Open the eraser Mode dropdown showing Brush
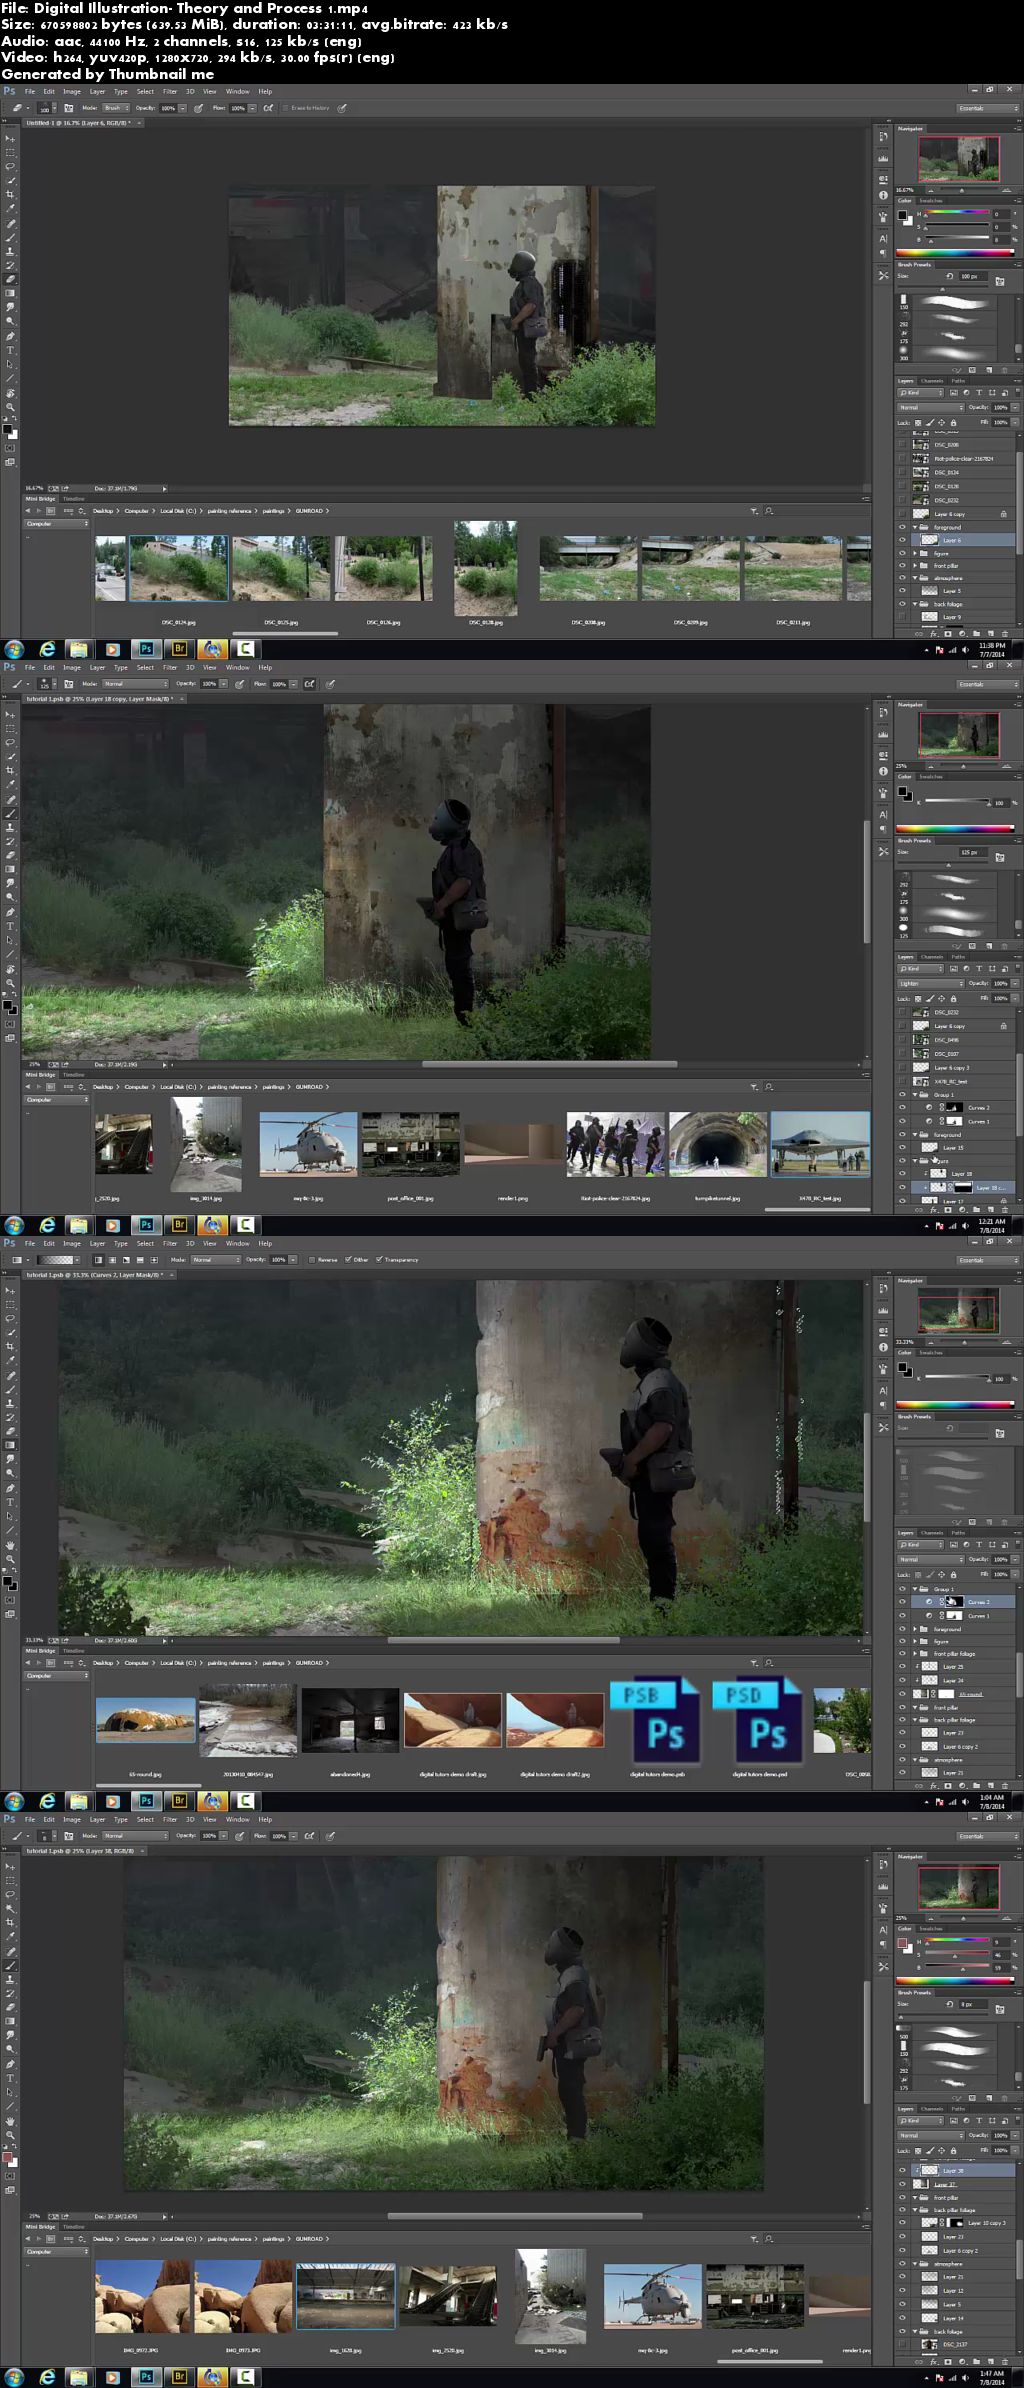1024x2388 pixels. [x=116, y=108]
